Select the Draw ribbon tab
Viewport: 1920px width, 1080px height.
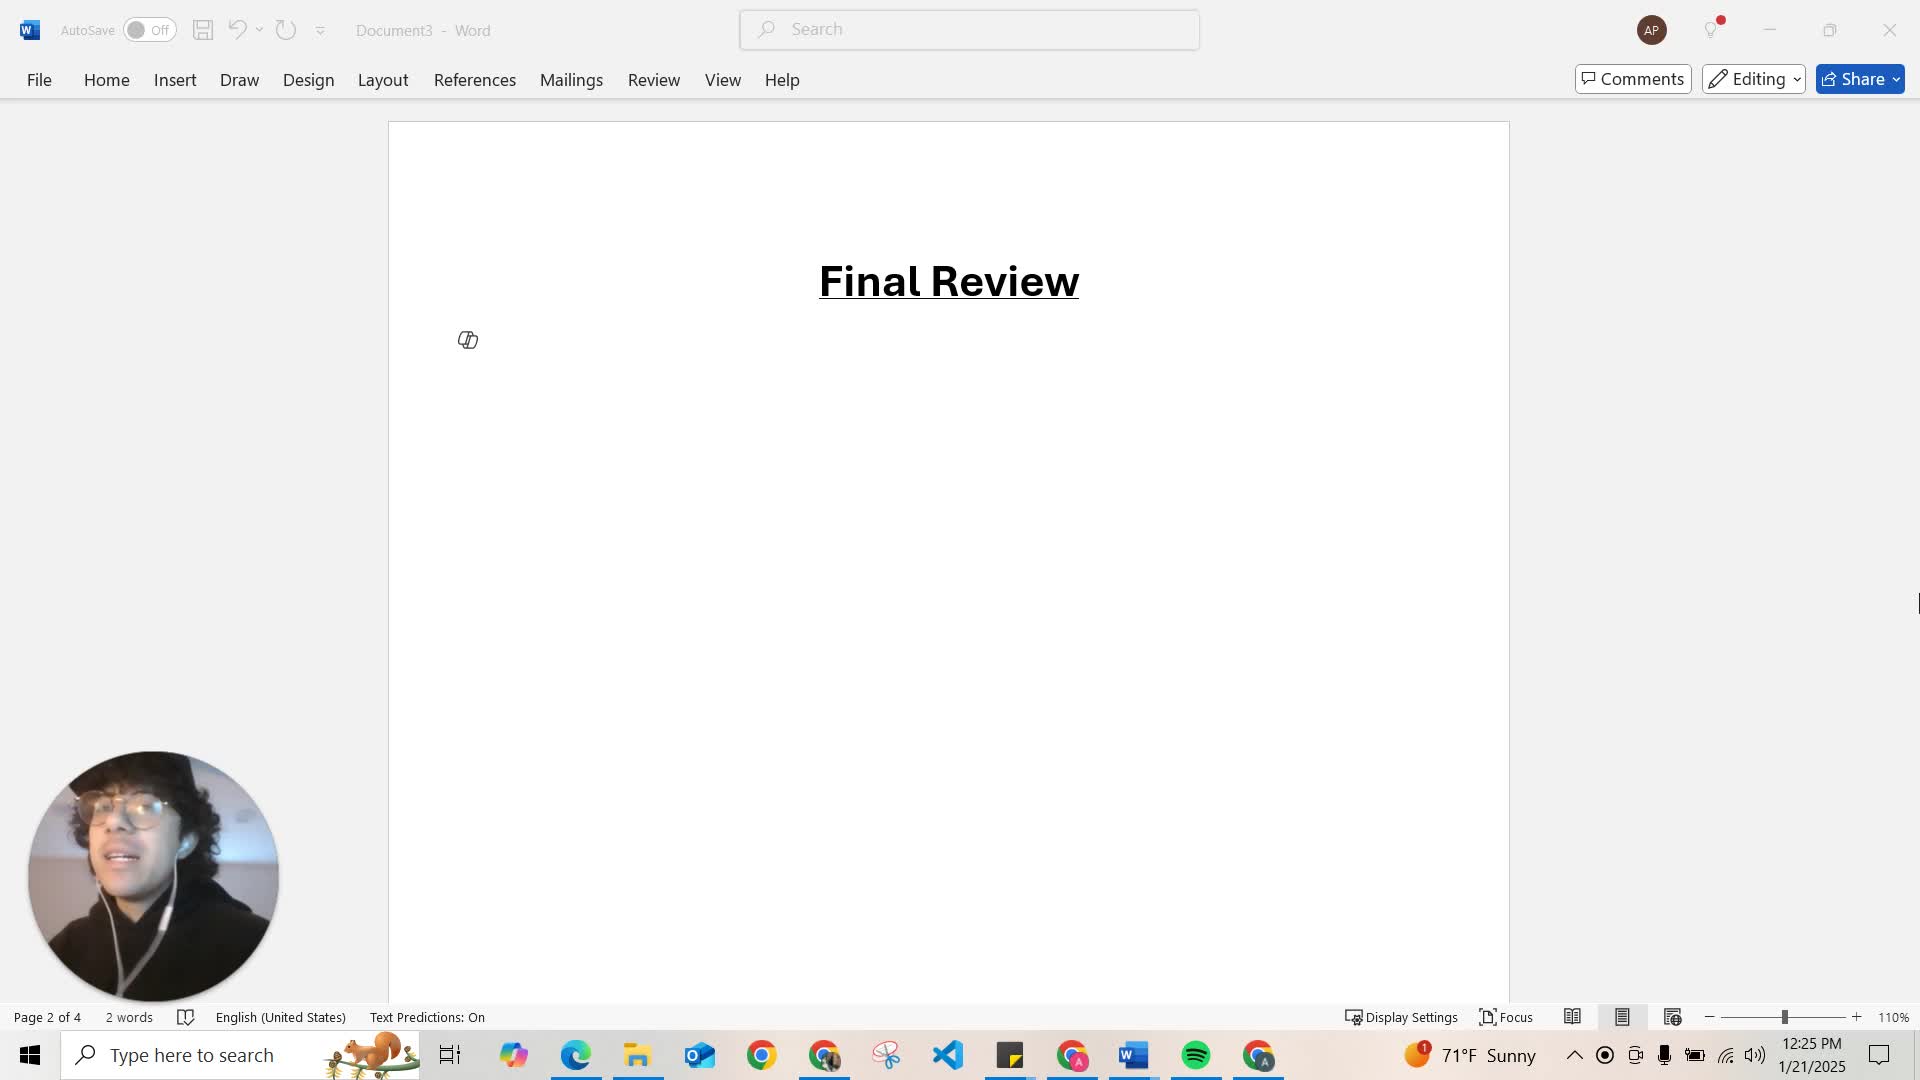pos(239,79)
